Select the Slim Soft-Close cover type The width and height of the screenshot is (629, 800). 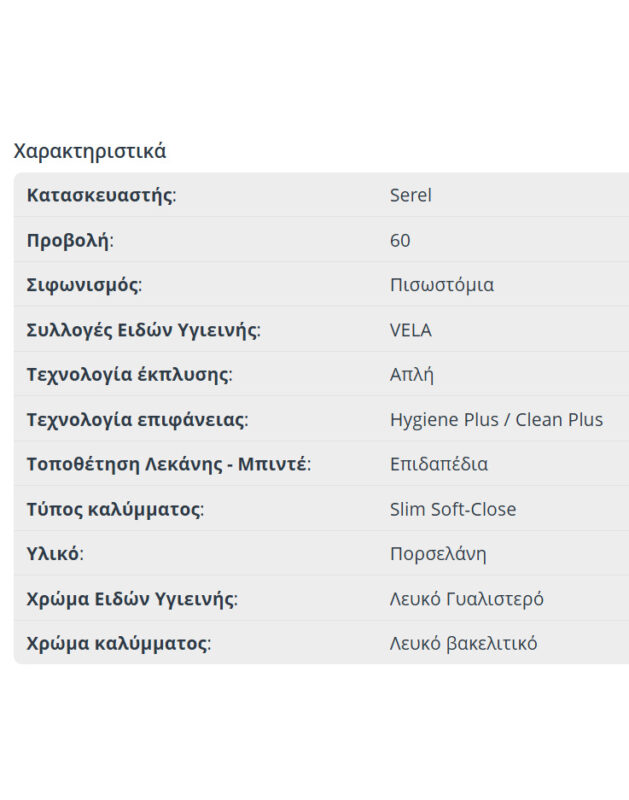[x=452, y=509]
